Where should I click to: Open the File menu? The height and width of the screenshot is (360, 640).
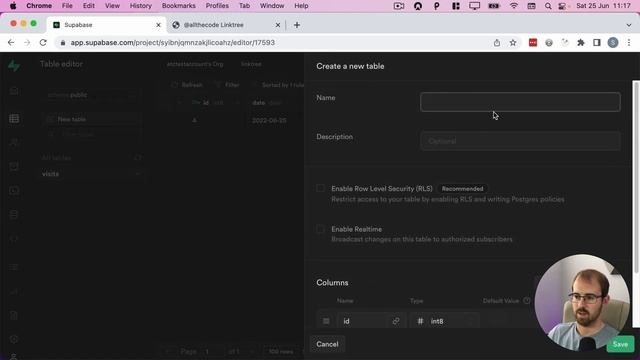tap(67, 6)
